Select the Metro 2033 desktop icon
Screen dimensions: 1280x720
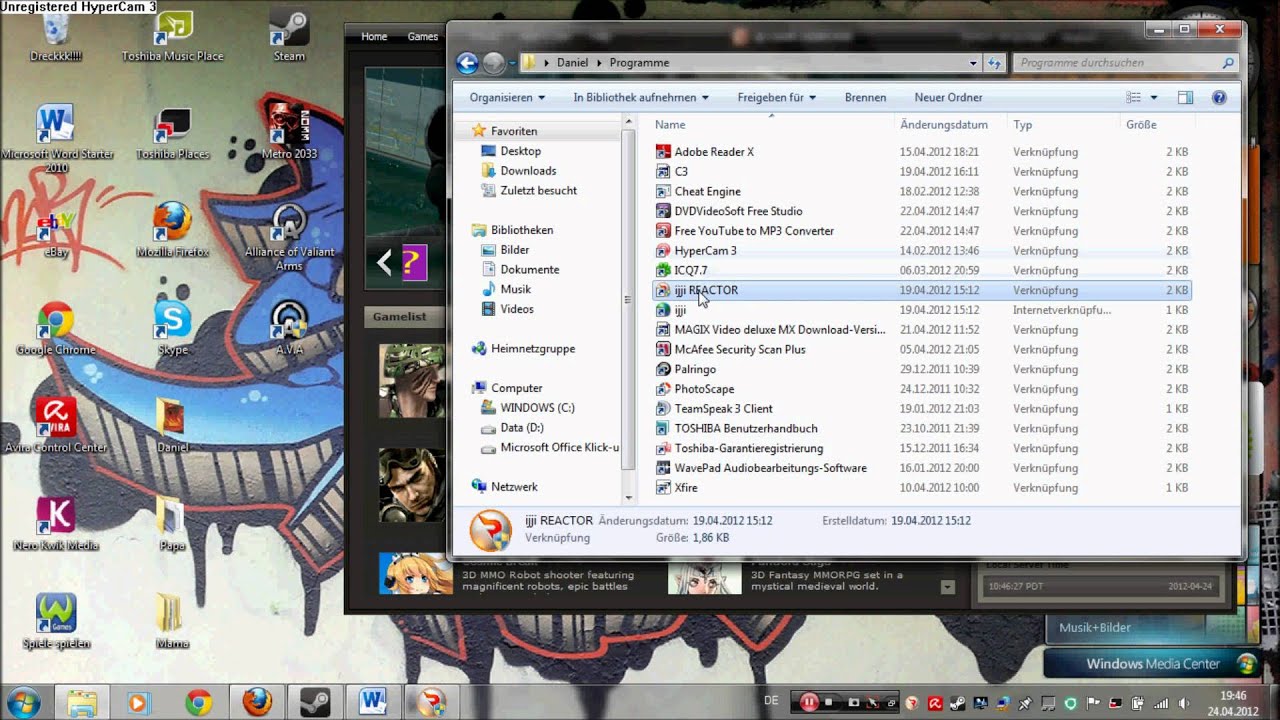[289, 130]
